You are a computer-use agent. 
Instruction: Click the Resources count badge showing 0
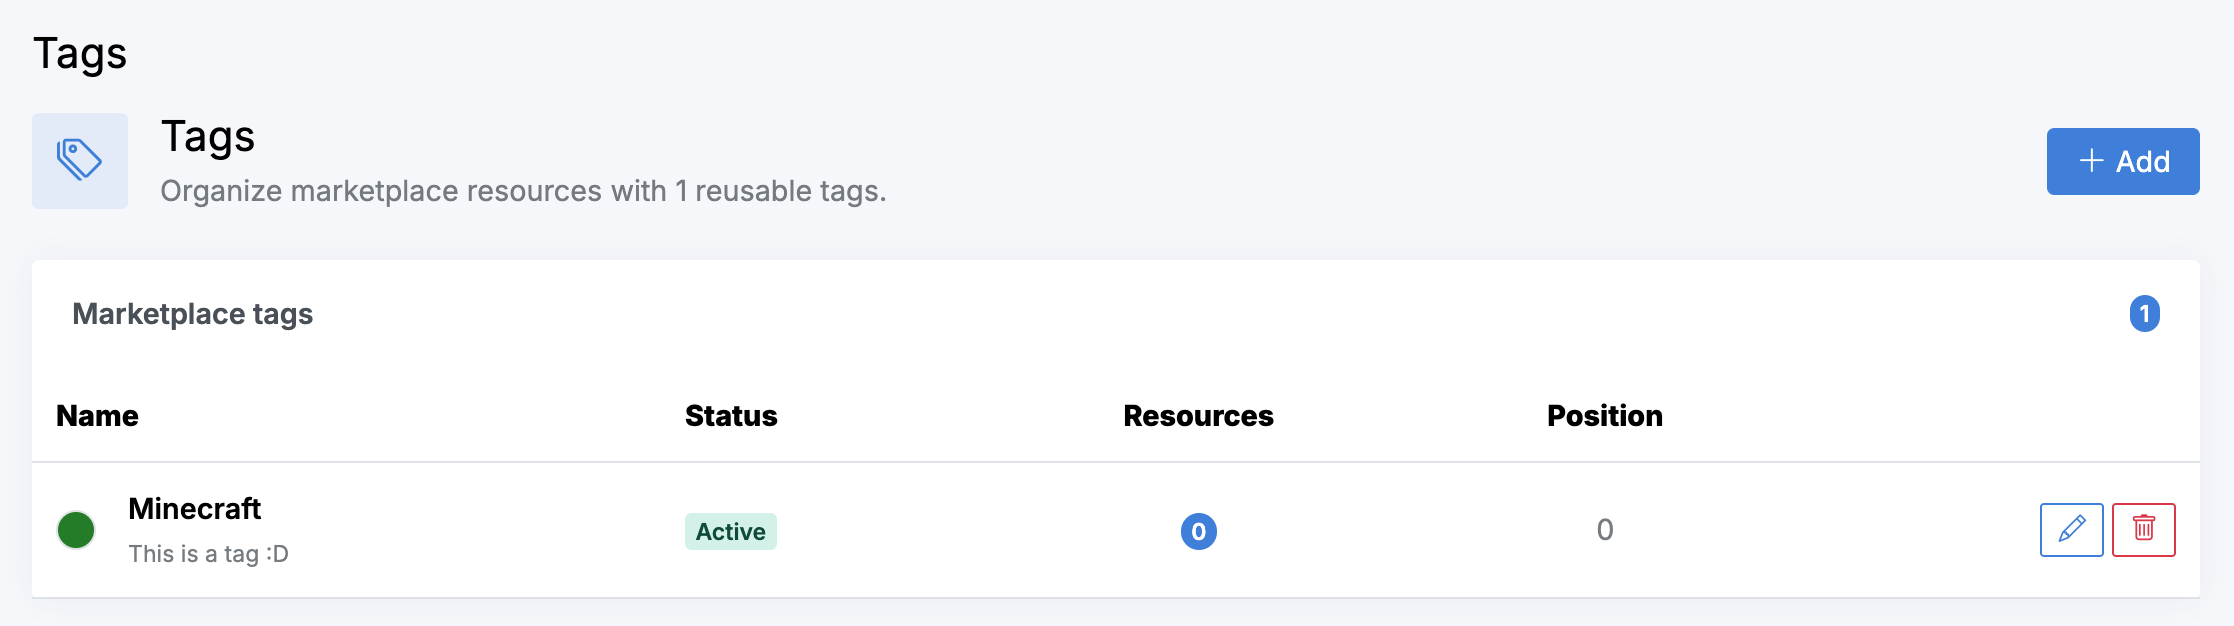pyautogui.click(x=1198, y=531)
